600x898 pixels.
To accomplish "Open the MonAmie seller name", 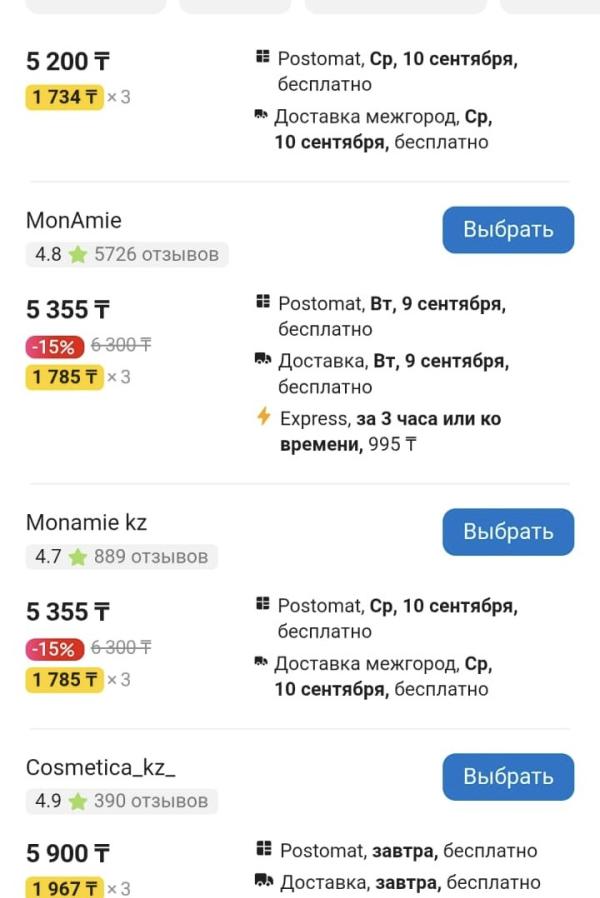I will (74, 220).
